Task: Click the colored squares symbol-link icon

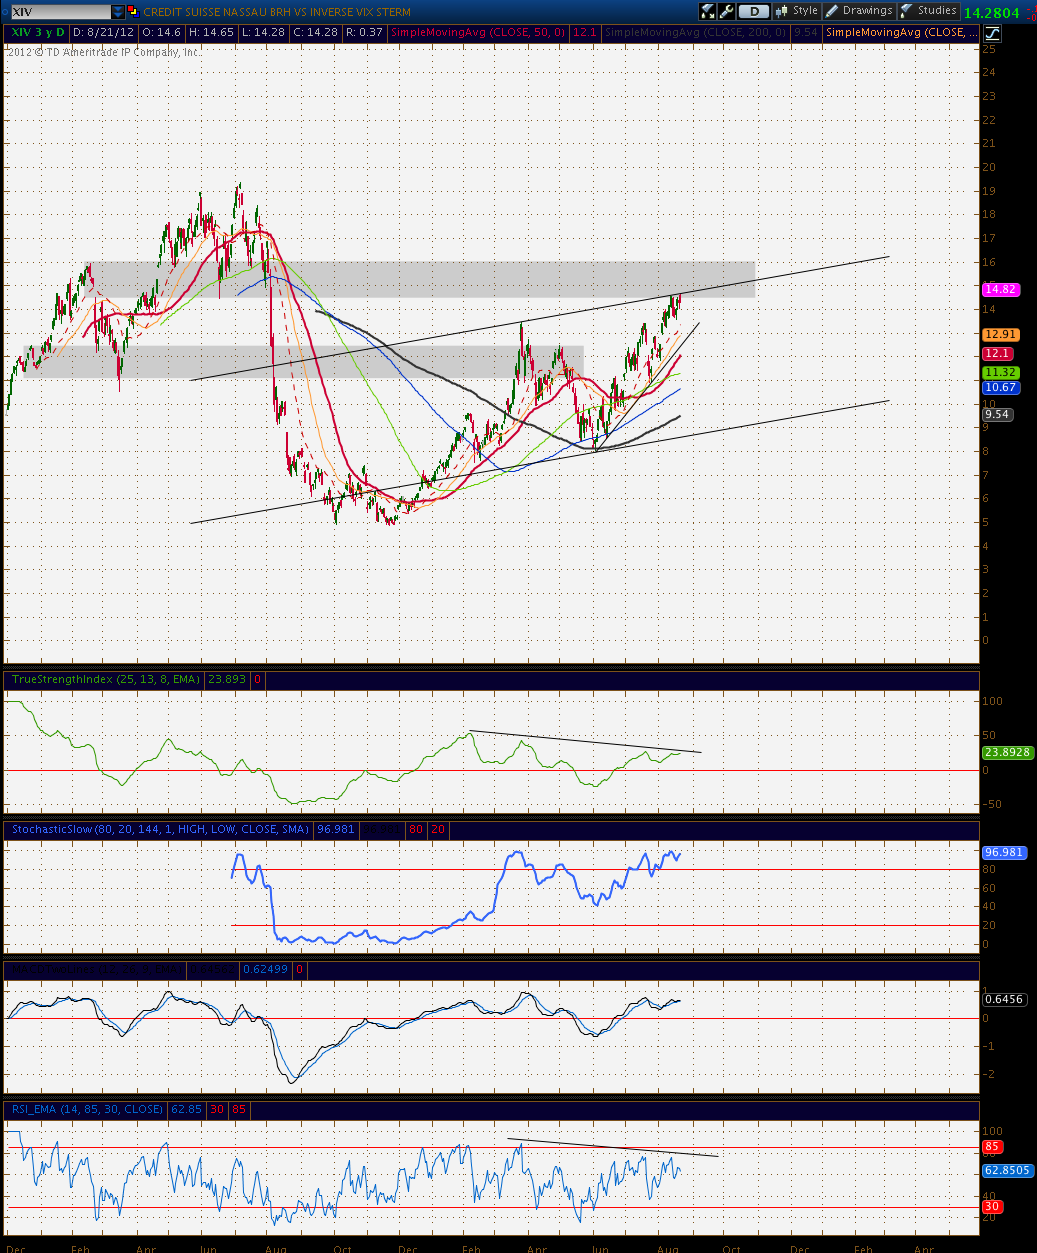Action: (x=133, y=11)
